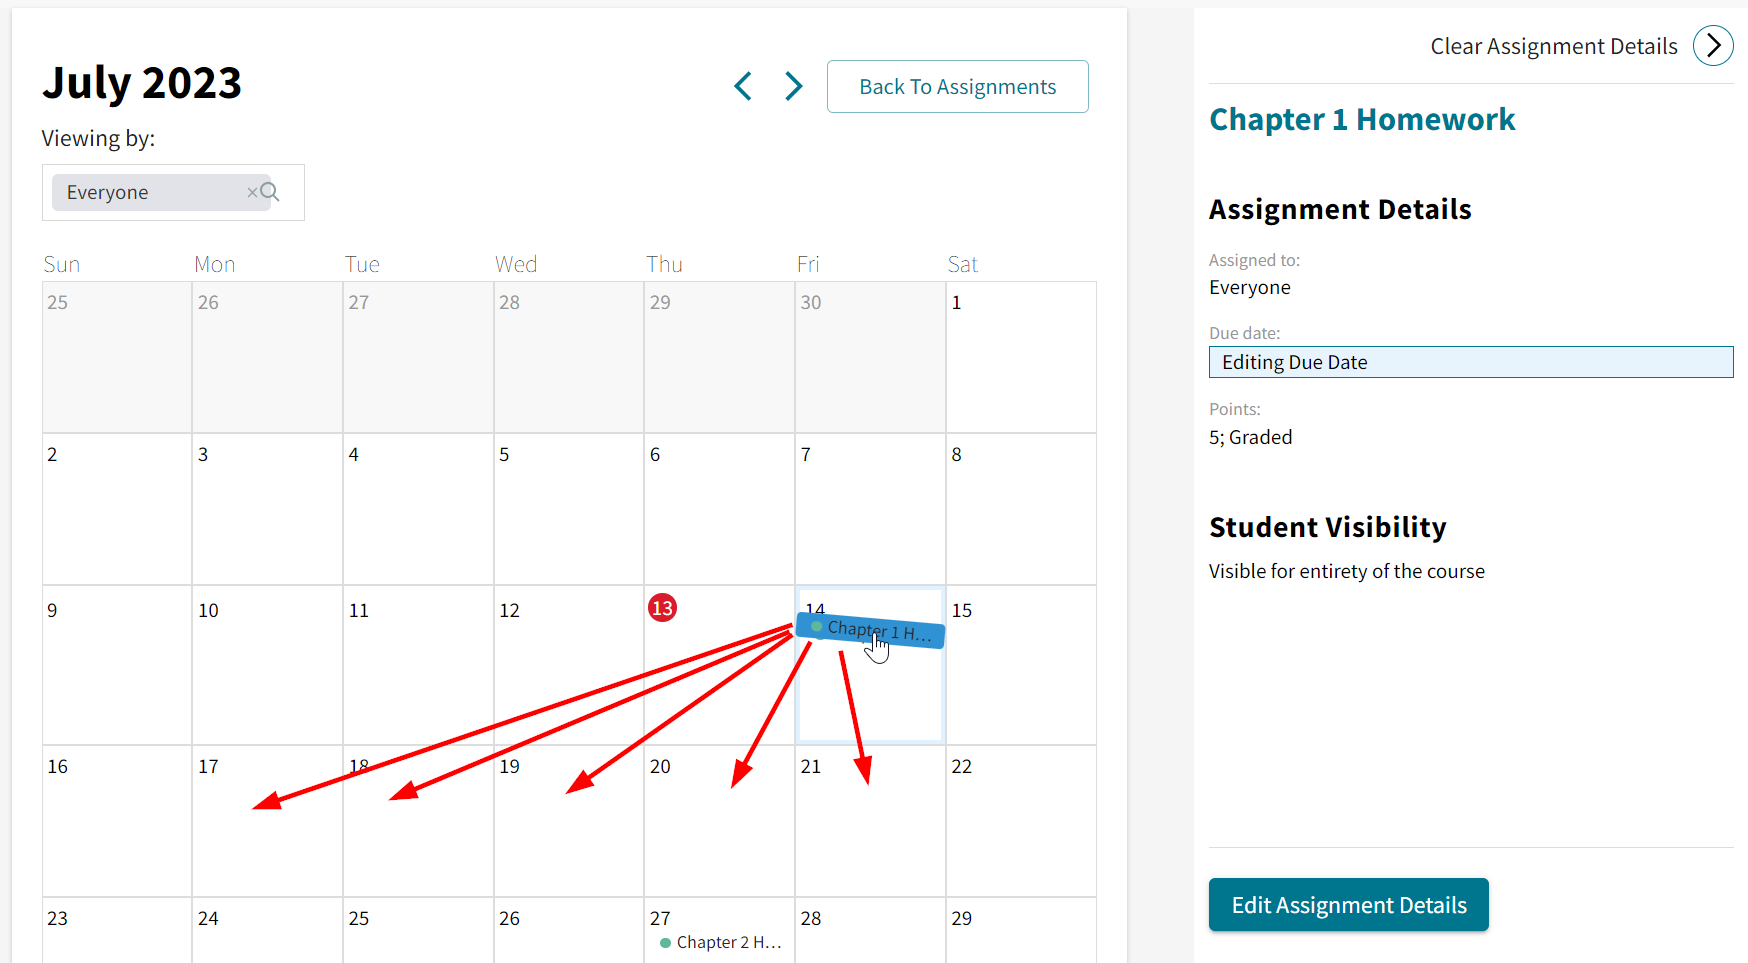Navigate to the next month
The image size is (1748, 963).
pyautogui.click(x=793, y=86)
